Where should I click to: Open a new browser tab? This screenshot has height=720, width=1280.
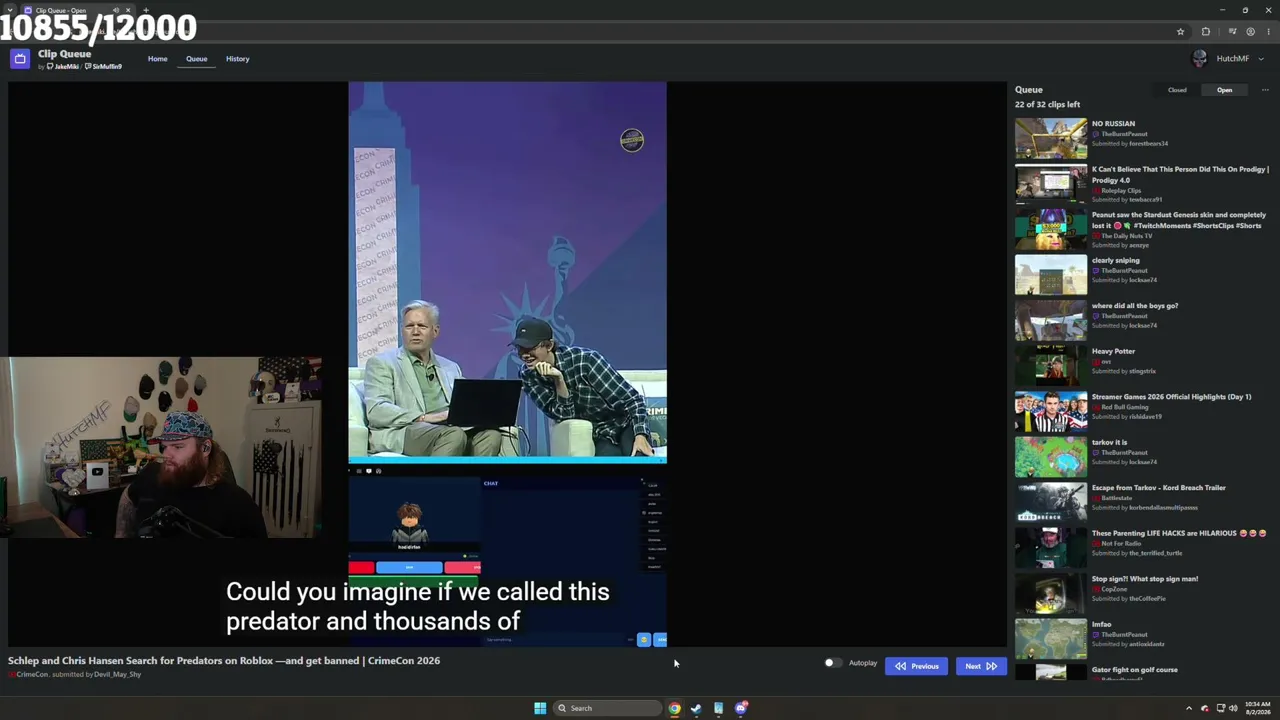[x=146, y=10]
